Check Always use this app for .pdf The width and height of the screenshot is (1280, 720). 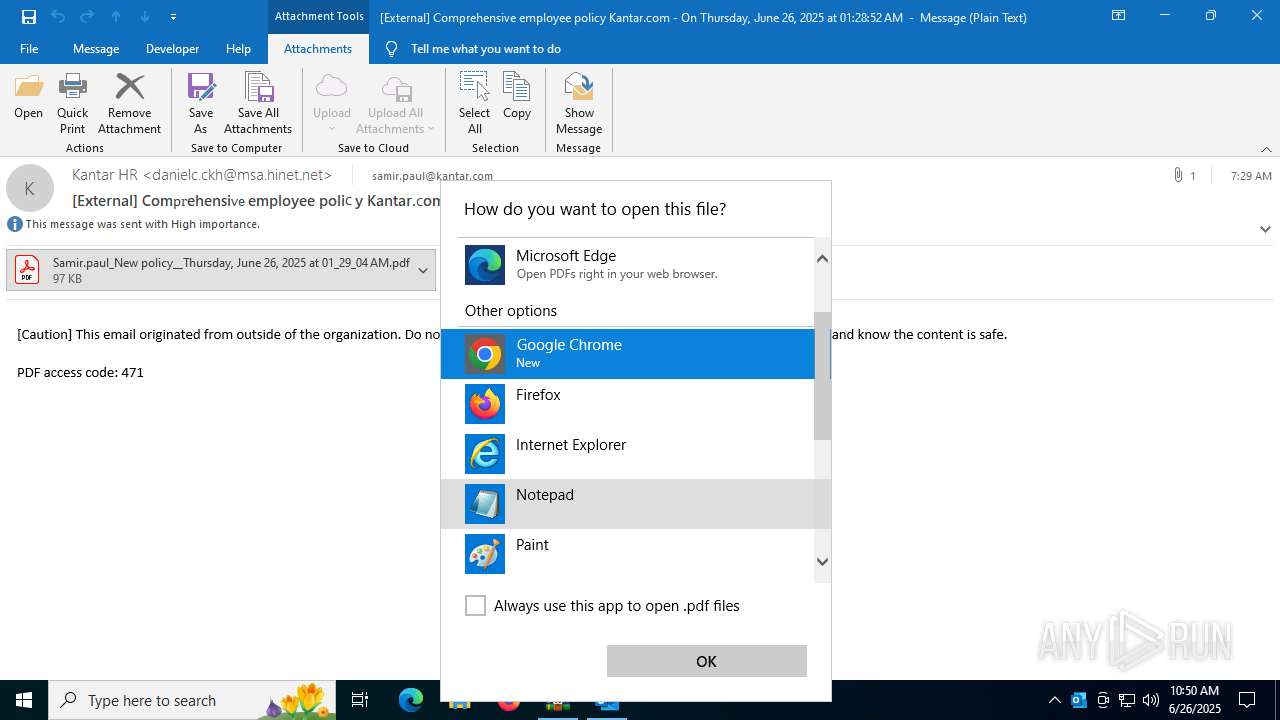pos(476,606)
